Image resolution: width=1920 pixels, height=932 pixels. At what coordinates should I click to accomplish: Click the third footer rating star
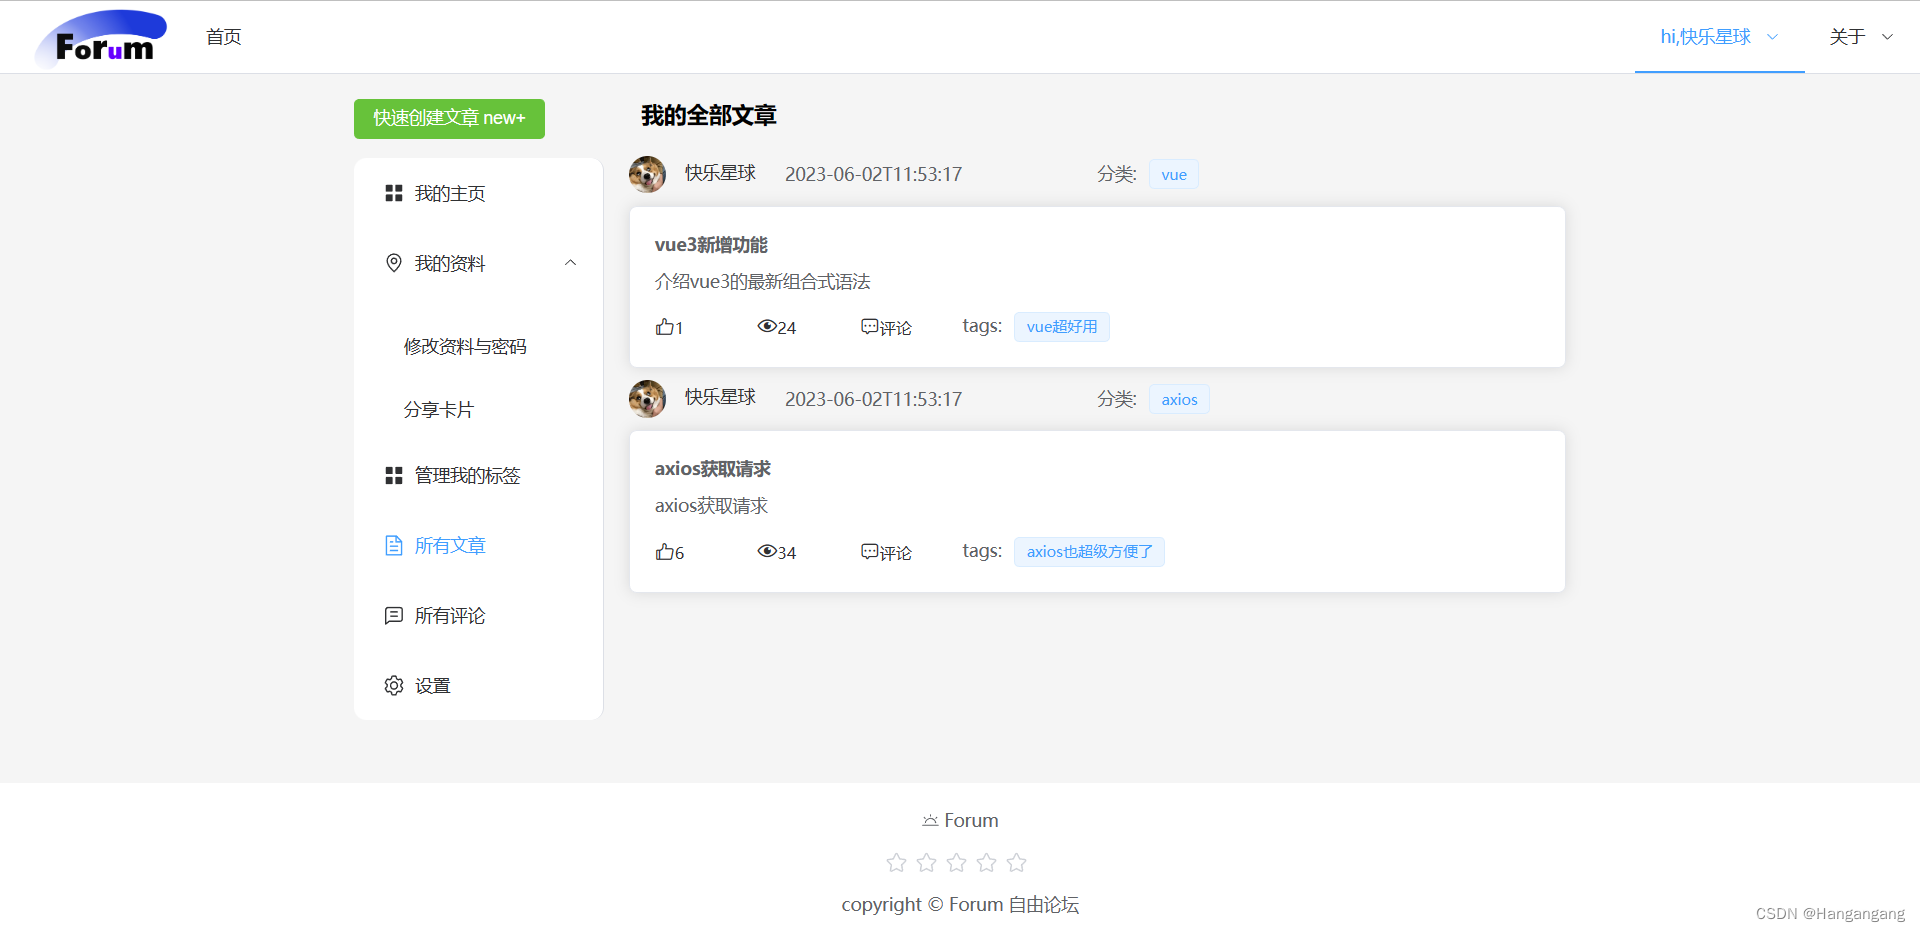956,861
